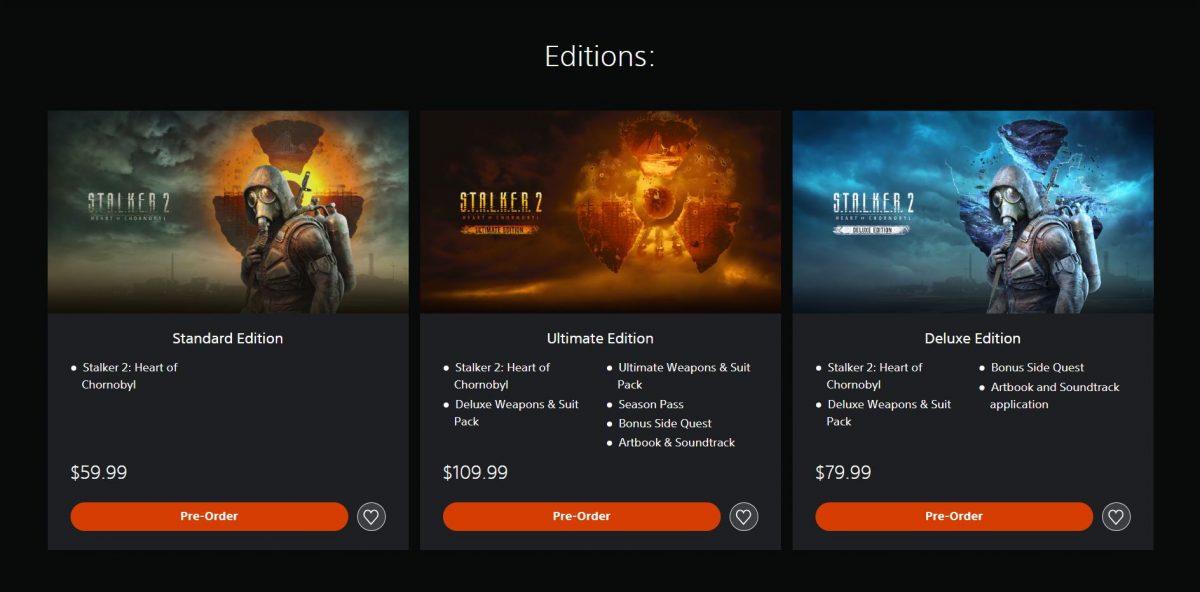Image resolution: width=1200 pixels, height=592 pixels.
Task: Open the Standard Edition cover artwork
Action: 228,212
